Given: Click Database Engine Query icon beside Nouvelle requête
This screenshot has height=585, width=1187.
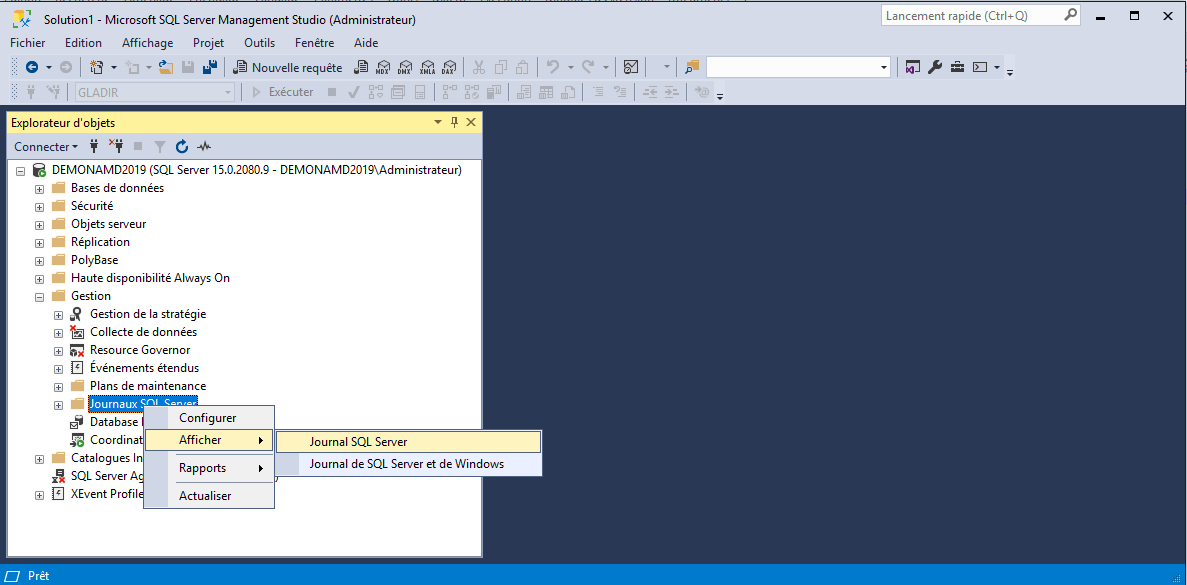Looking at the screenshot, I should pyautogui.click(x=362, y=67).
